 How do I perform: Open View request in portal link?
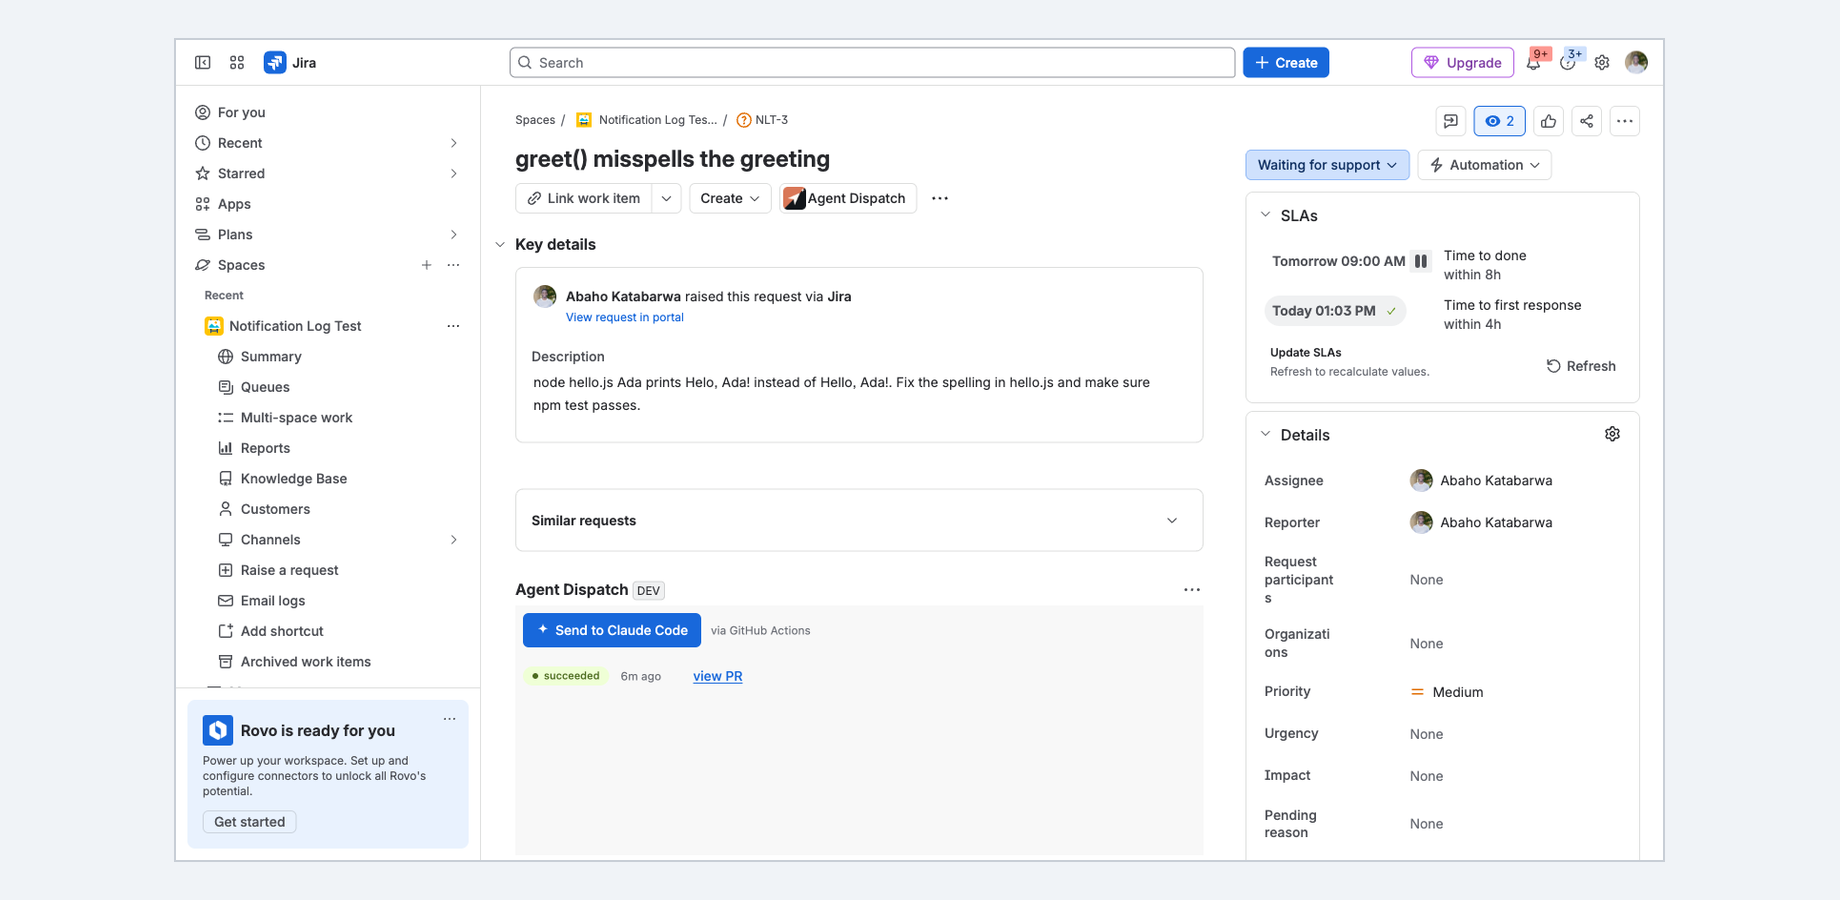pyautogui.click(x=625, y=317)
